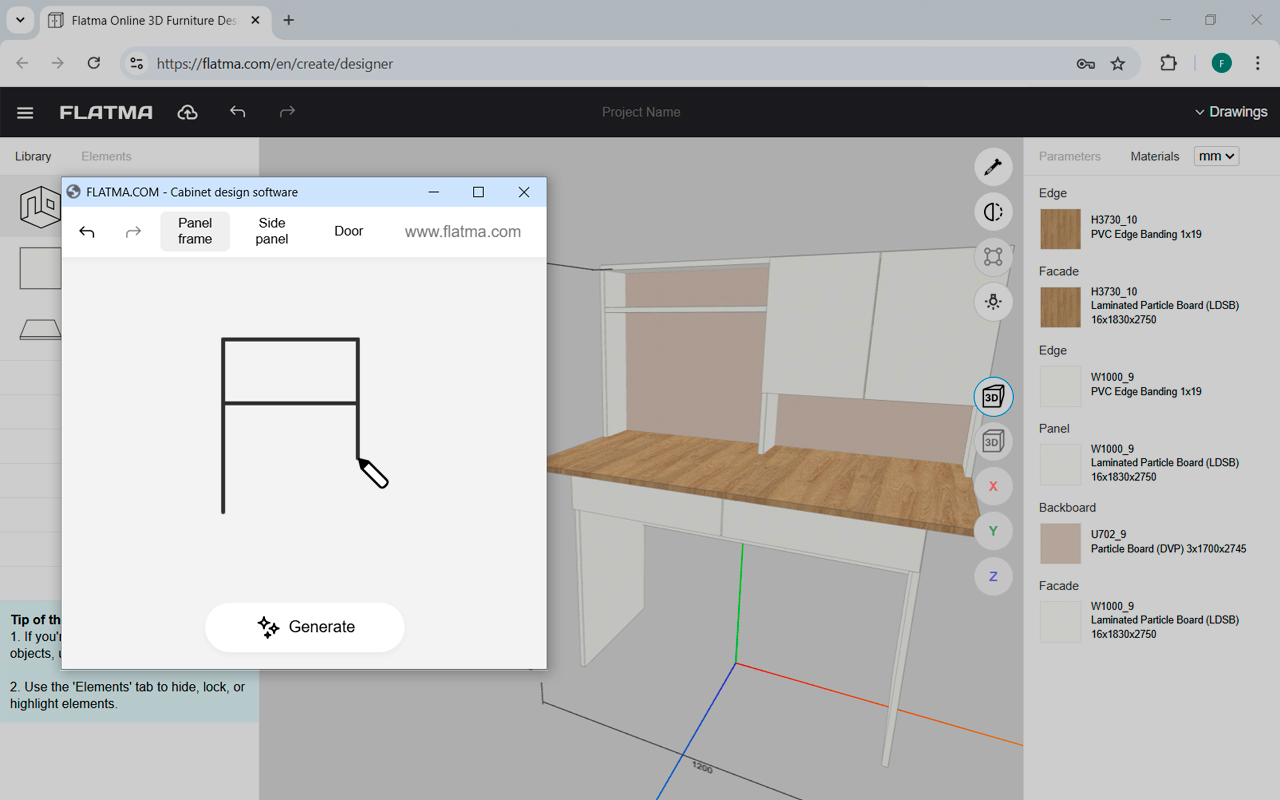The image size is (1280, 800).
Task: Click the cloud save icon
Action: point(187,112)
